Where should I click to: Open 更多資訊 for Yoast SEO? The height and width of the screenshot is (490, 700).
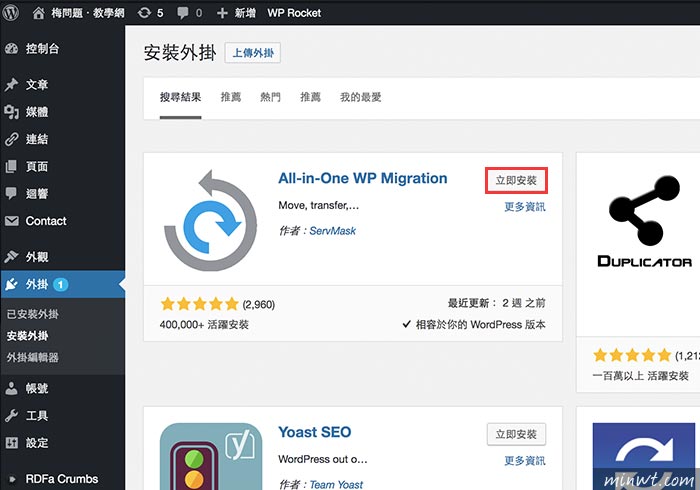(x=525, y=461)
